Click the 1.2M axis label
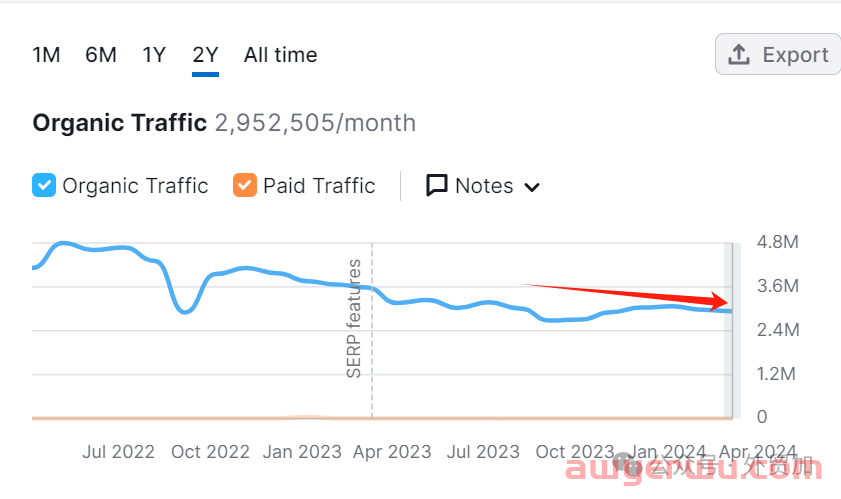The width and height of the screenshot is (841, 499). pos(776,373)
